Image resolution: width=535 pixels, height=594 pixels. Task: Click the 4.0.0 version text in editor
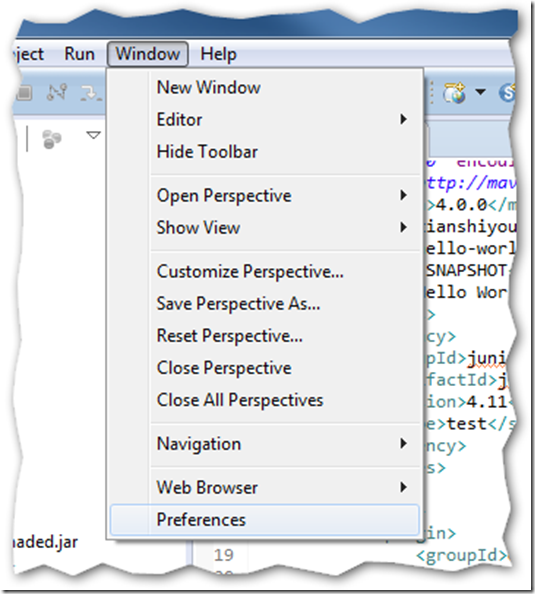[x=461, y=205]
